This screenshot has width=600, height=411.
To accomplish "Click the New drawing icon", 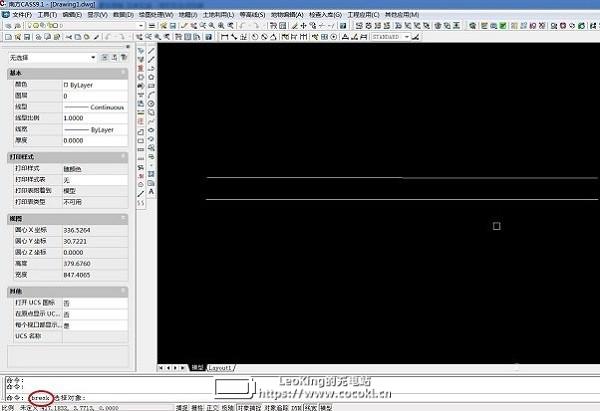I will point(8,37).
